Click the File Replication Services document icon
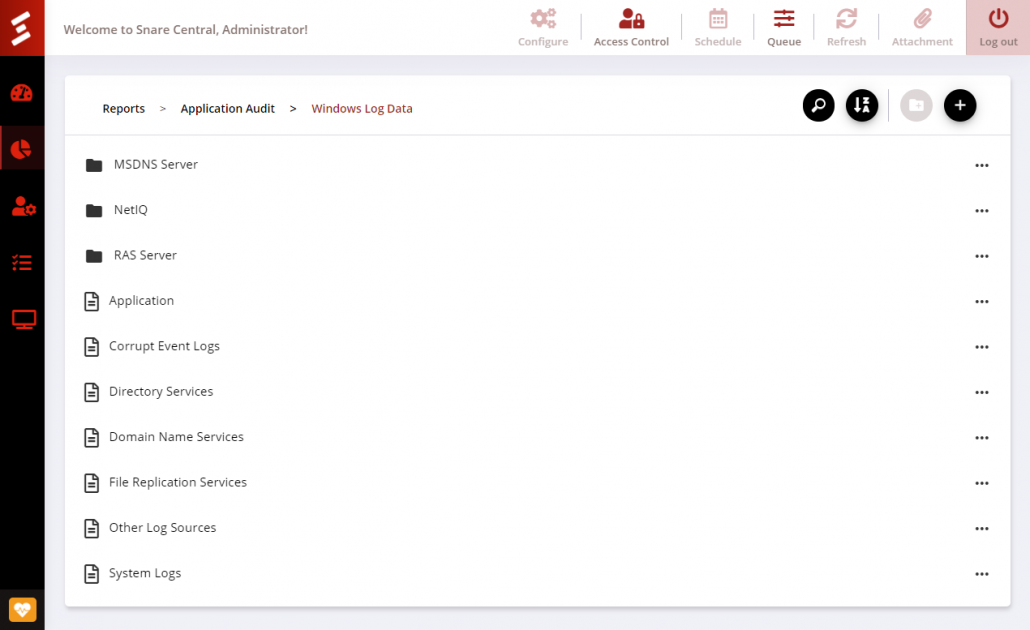 pyautogui.click(x=91, y=482)
